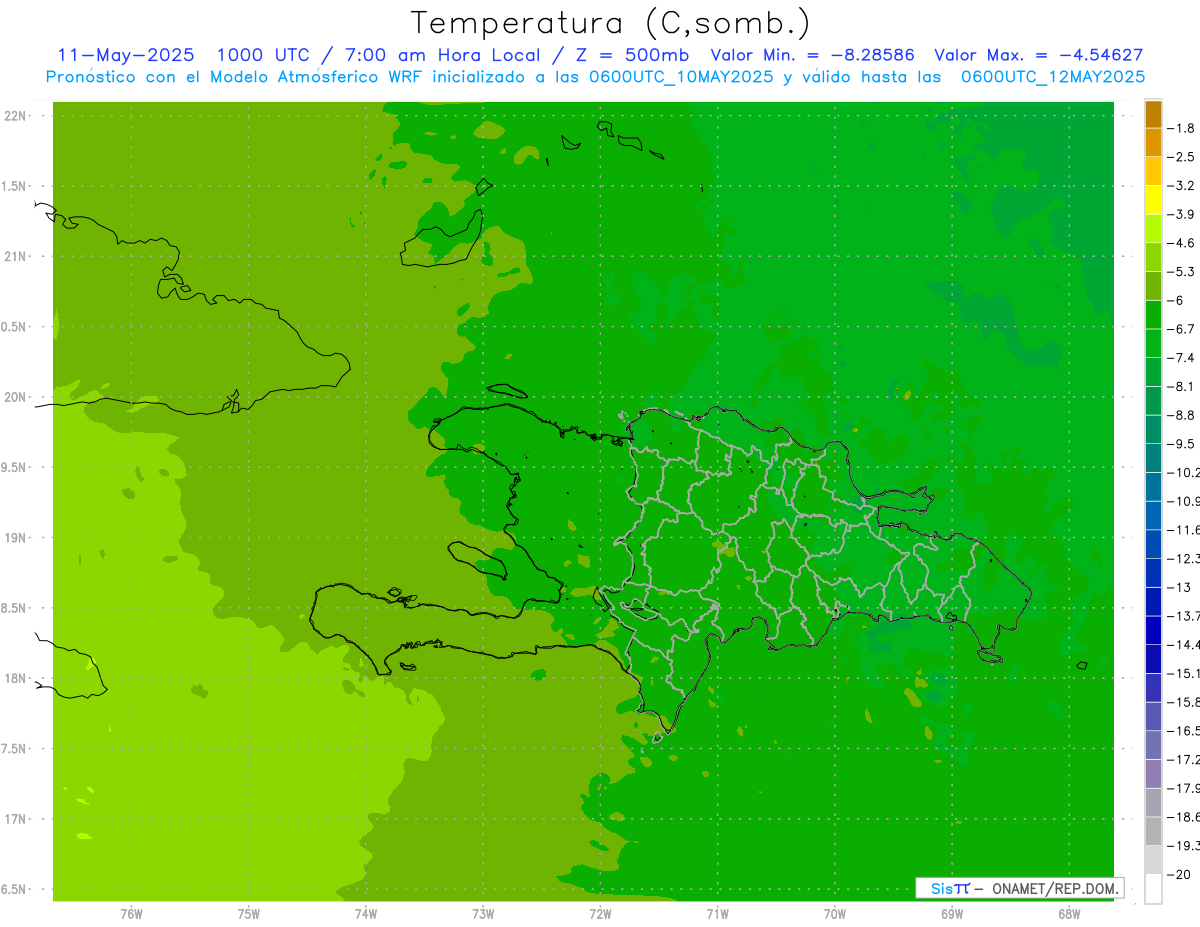This screenshot has height=927, width=1200.
Task: Click the 22N latitude axis label
Action: click(x=14, y=116)
